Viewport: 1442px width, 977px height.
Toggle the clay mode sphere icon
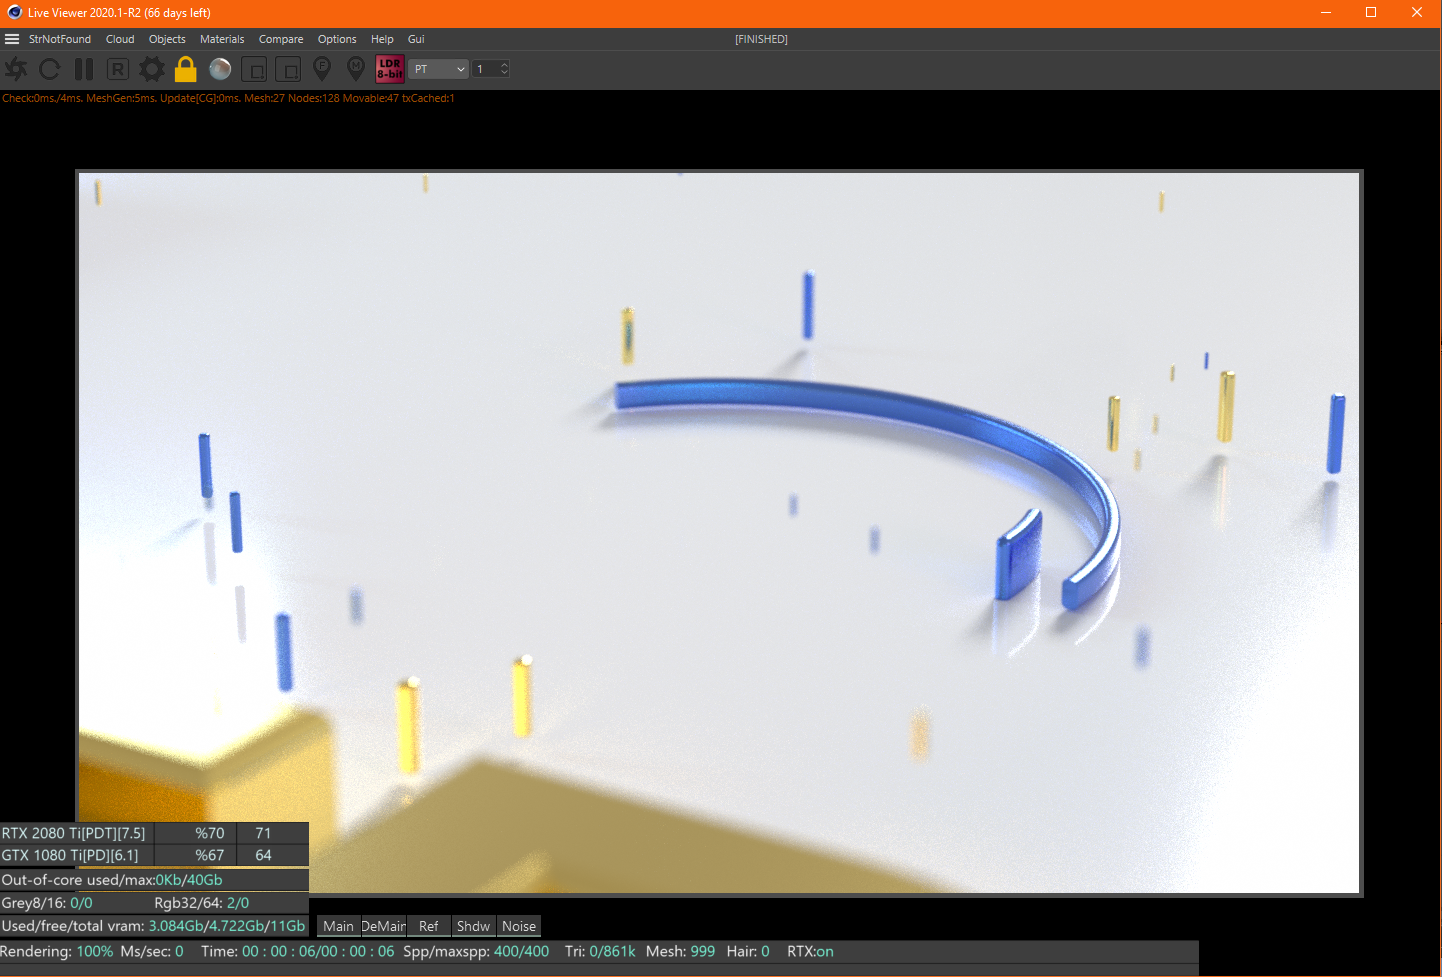point(220,69)
